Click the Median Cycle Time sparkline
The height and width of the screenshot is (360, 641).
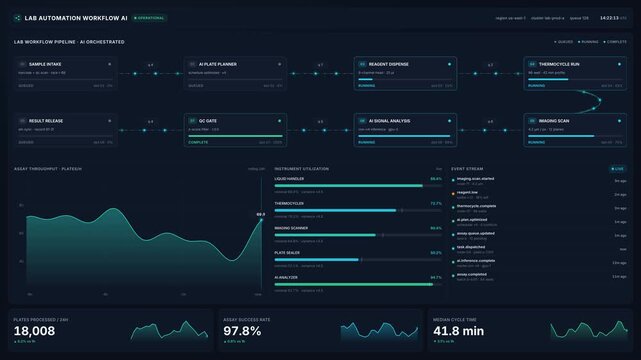coord(589,331)
